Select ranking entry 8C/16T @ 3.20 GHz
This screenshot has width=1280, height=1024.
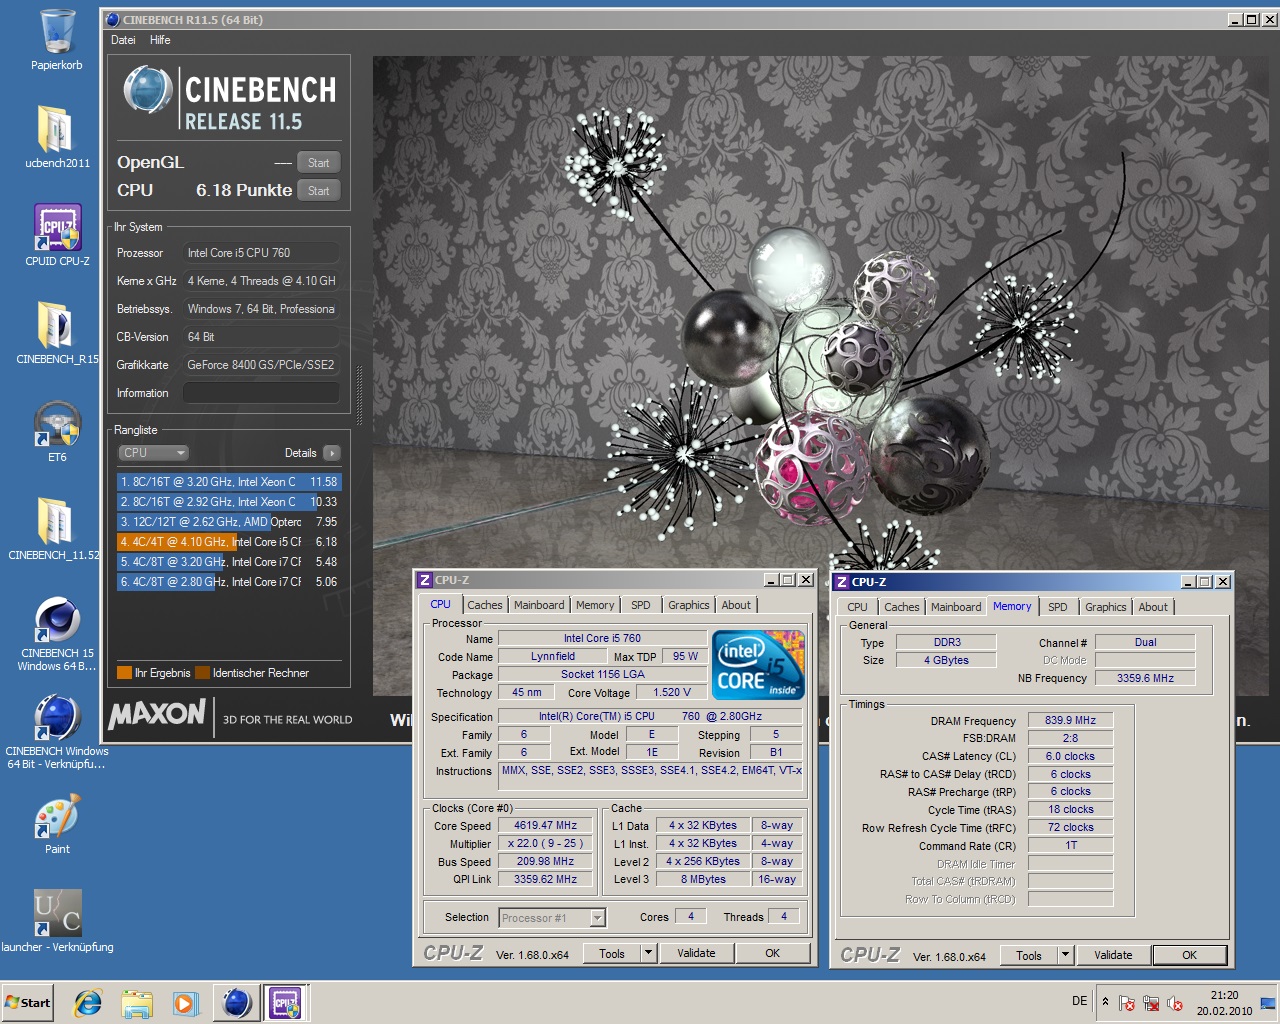coord(229,482)
